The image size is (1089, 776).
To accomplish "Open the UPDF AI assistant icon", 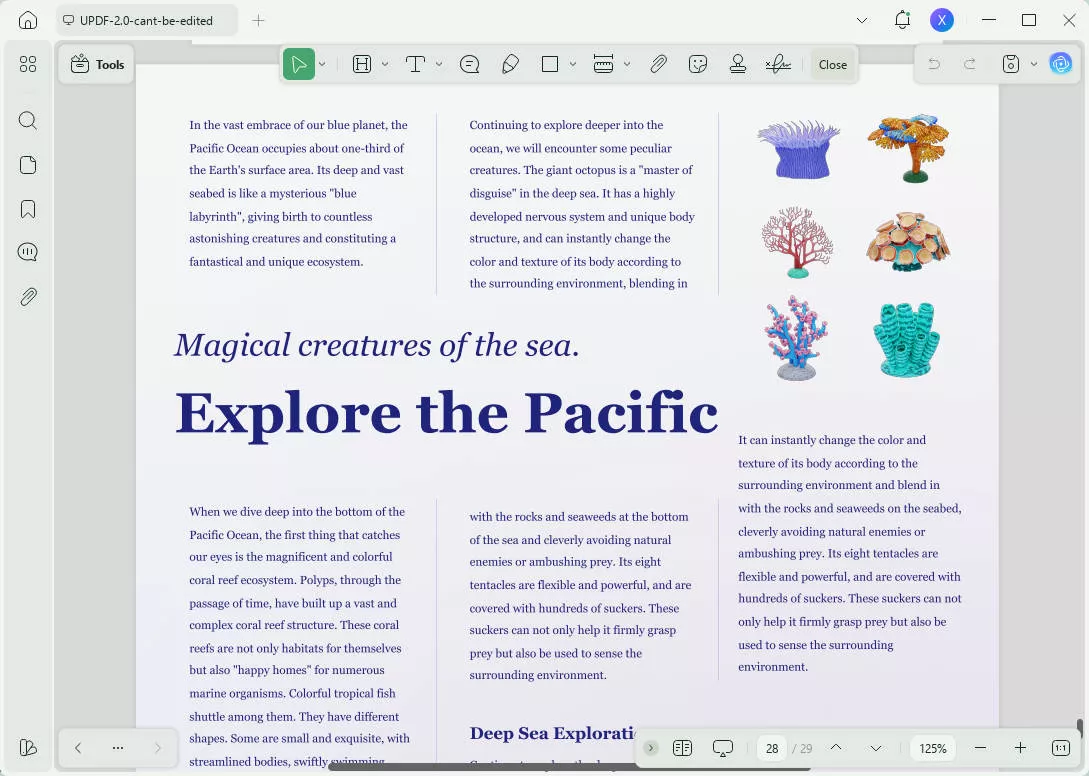I will point(1061,64).
